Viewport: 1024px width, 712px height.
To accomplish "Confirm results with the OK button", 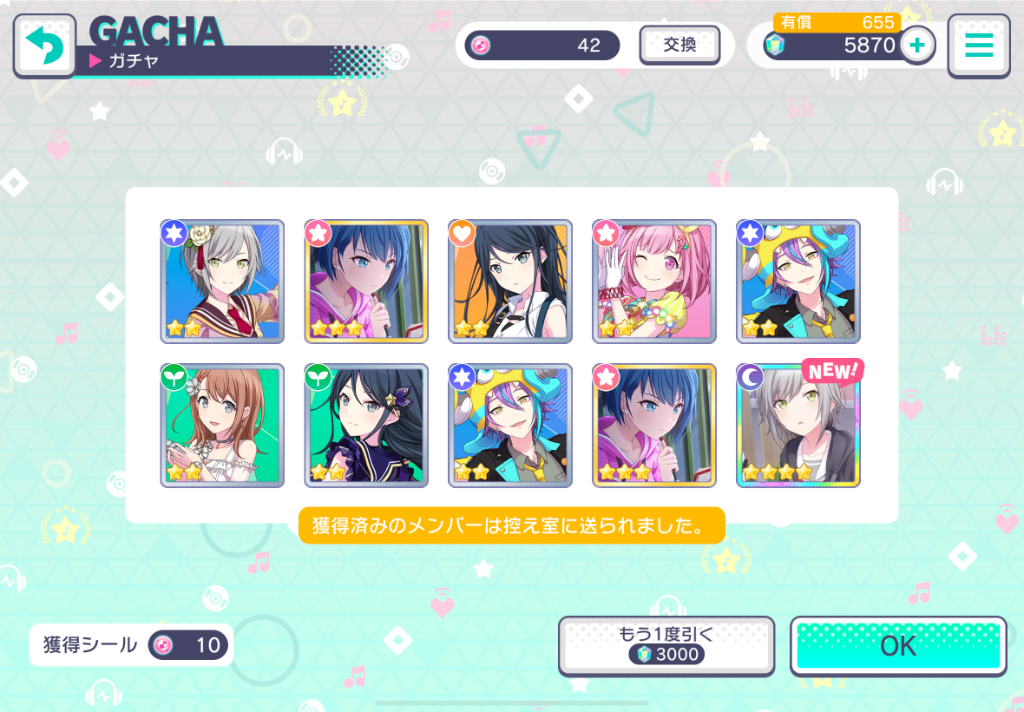I will coord(898,646).
